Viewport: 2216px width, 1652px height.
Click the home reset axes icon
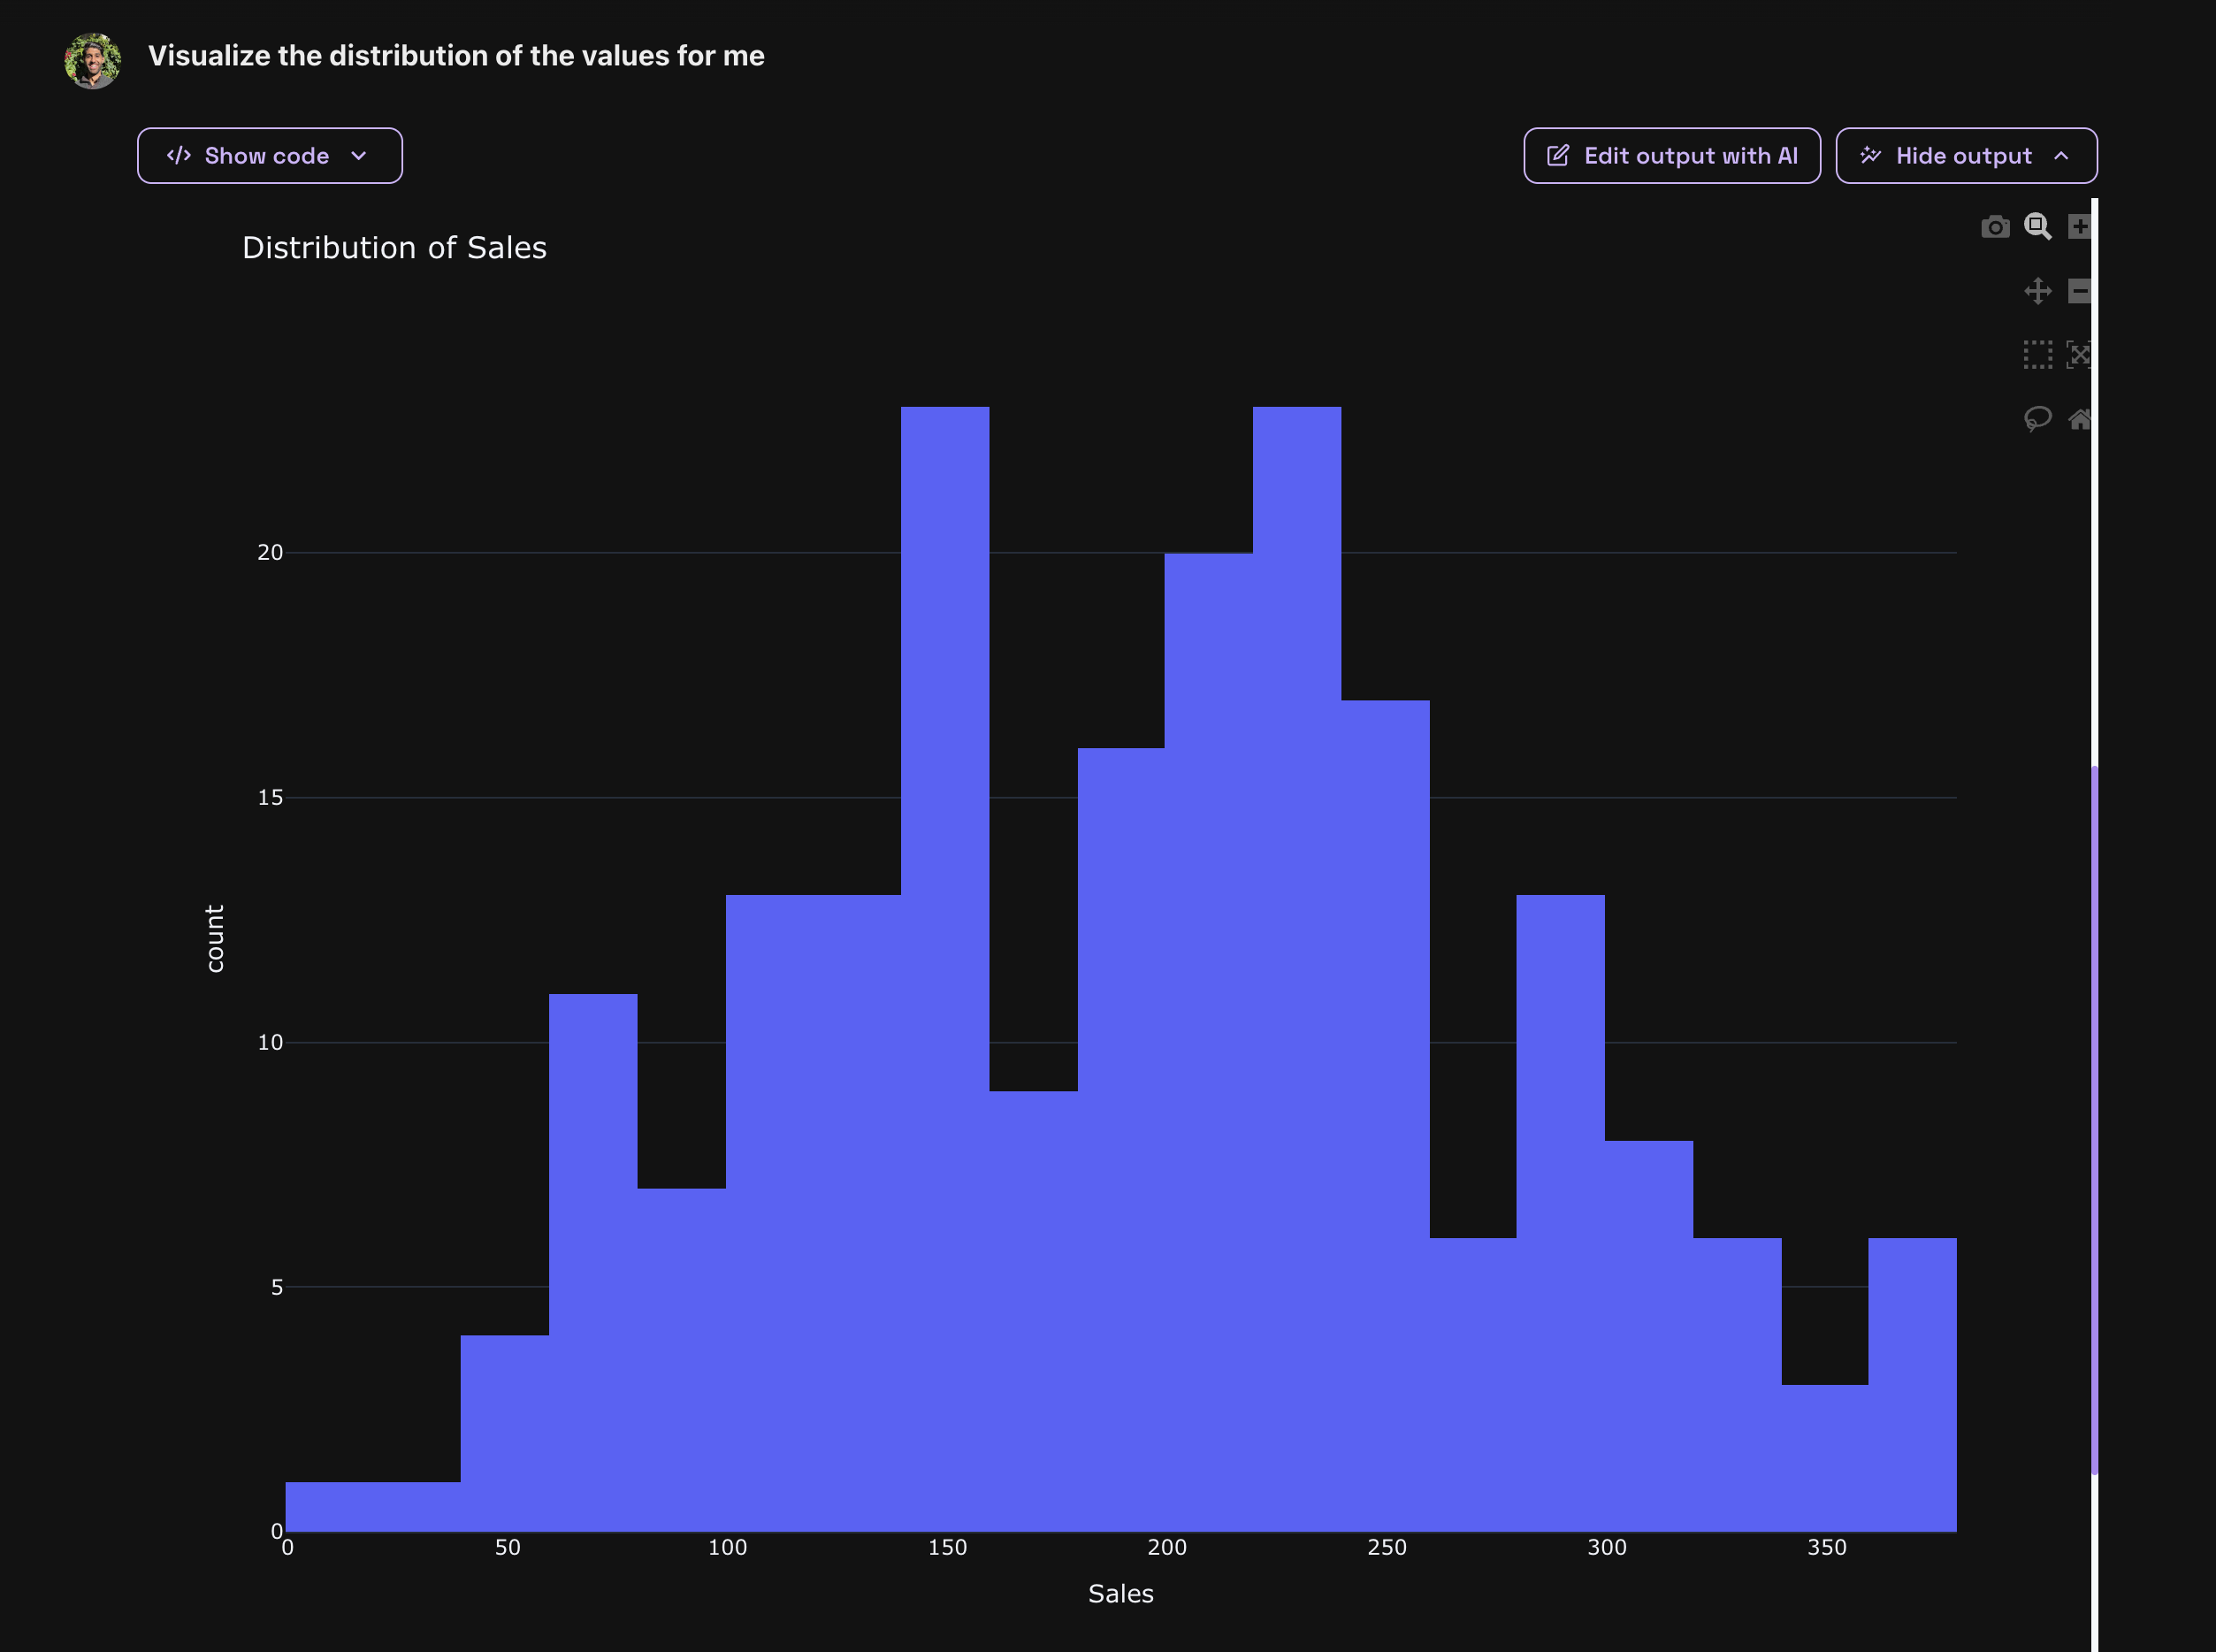coord(2079,419)
